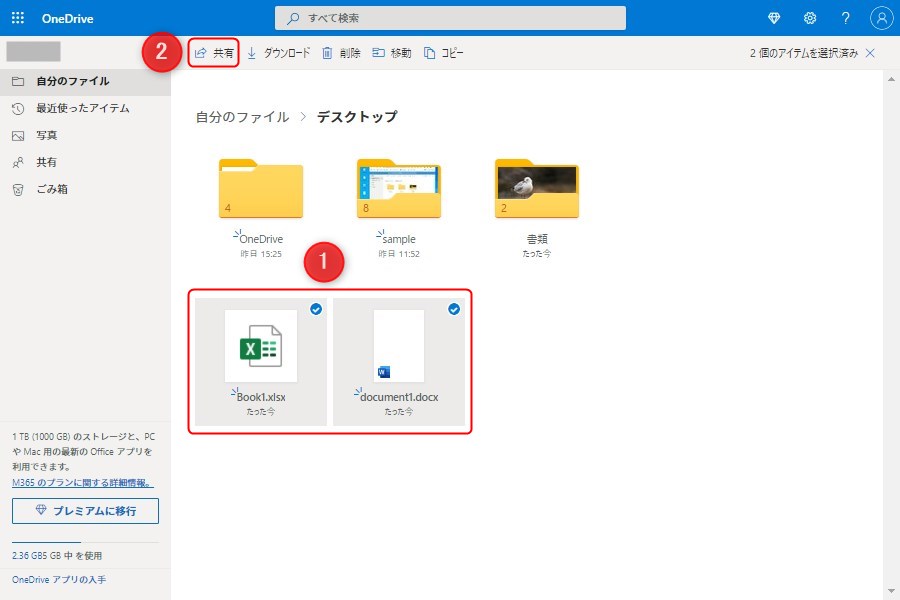Open the sample folder thumbnail
This screenshot has width=900, height=600.
(398, 190)
